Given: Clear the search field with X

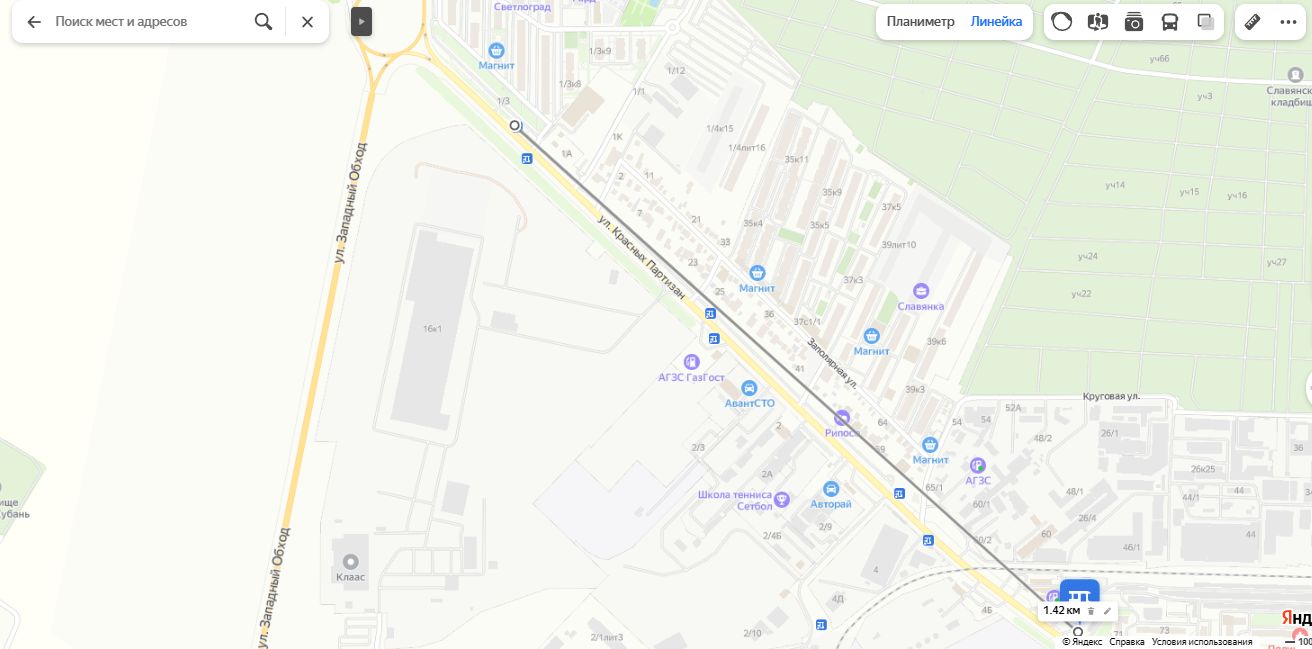Looking at the screenshot, I should (307, 22).
